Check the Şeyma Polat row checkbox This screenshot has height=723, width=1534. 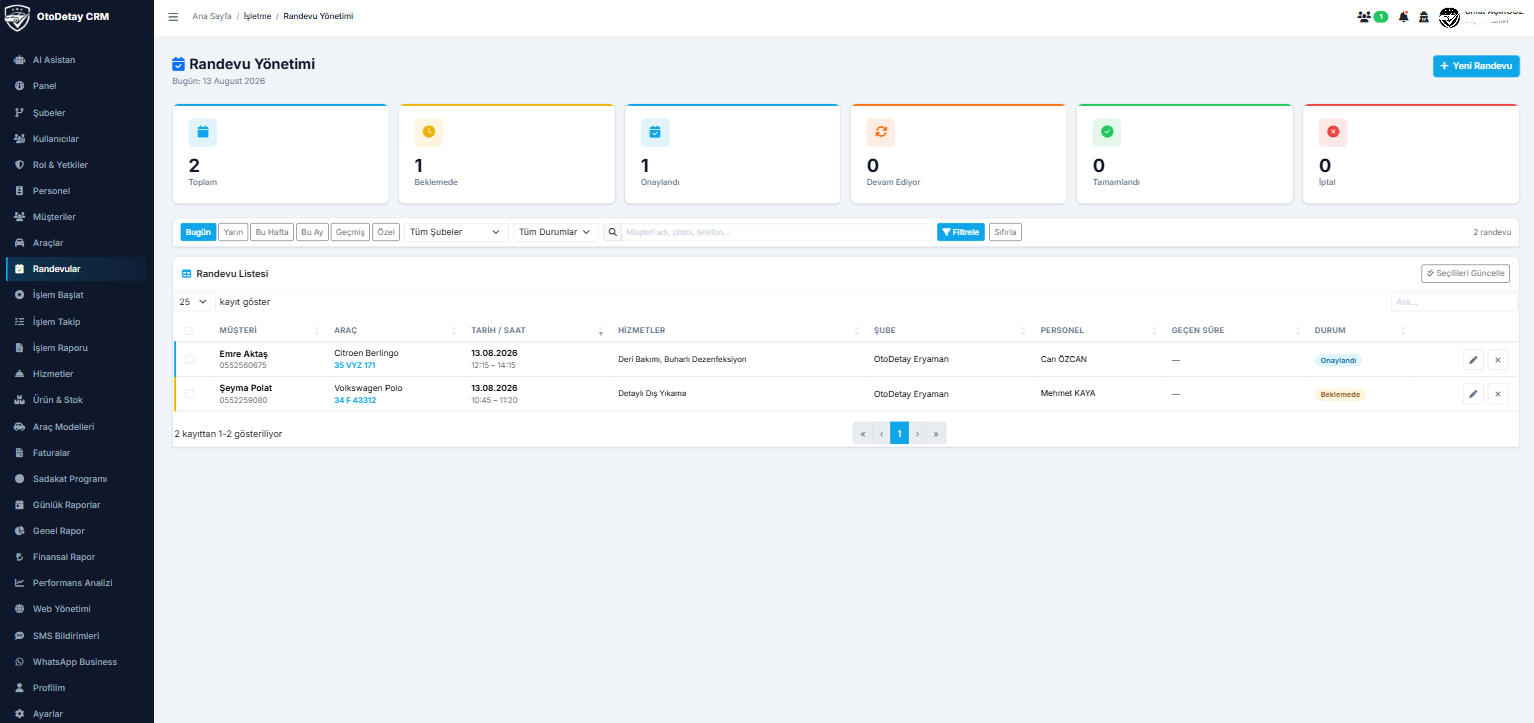pyautogui.click(x=189, y=394)
